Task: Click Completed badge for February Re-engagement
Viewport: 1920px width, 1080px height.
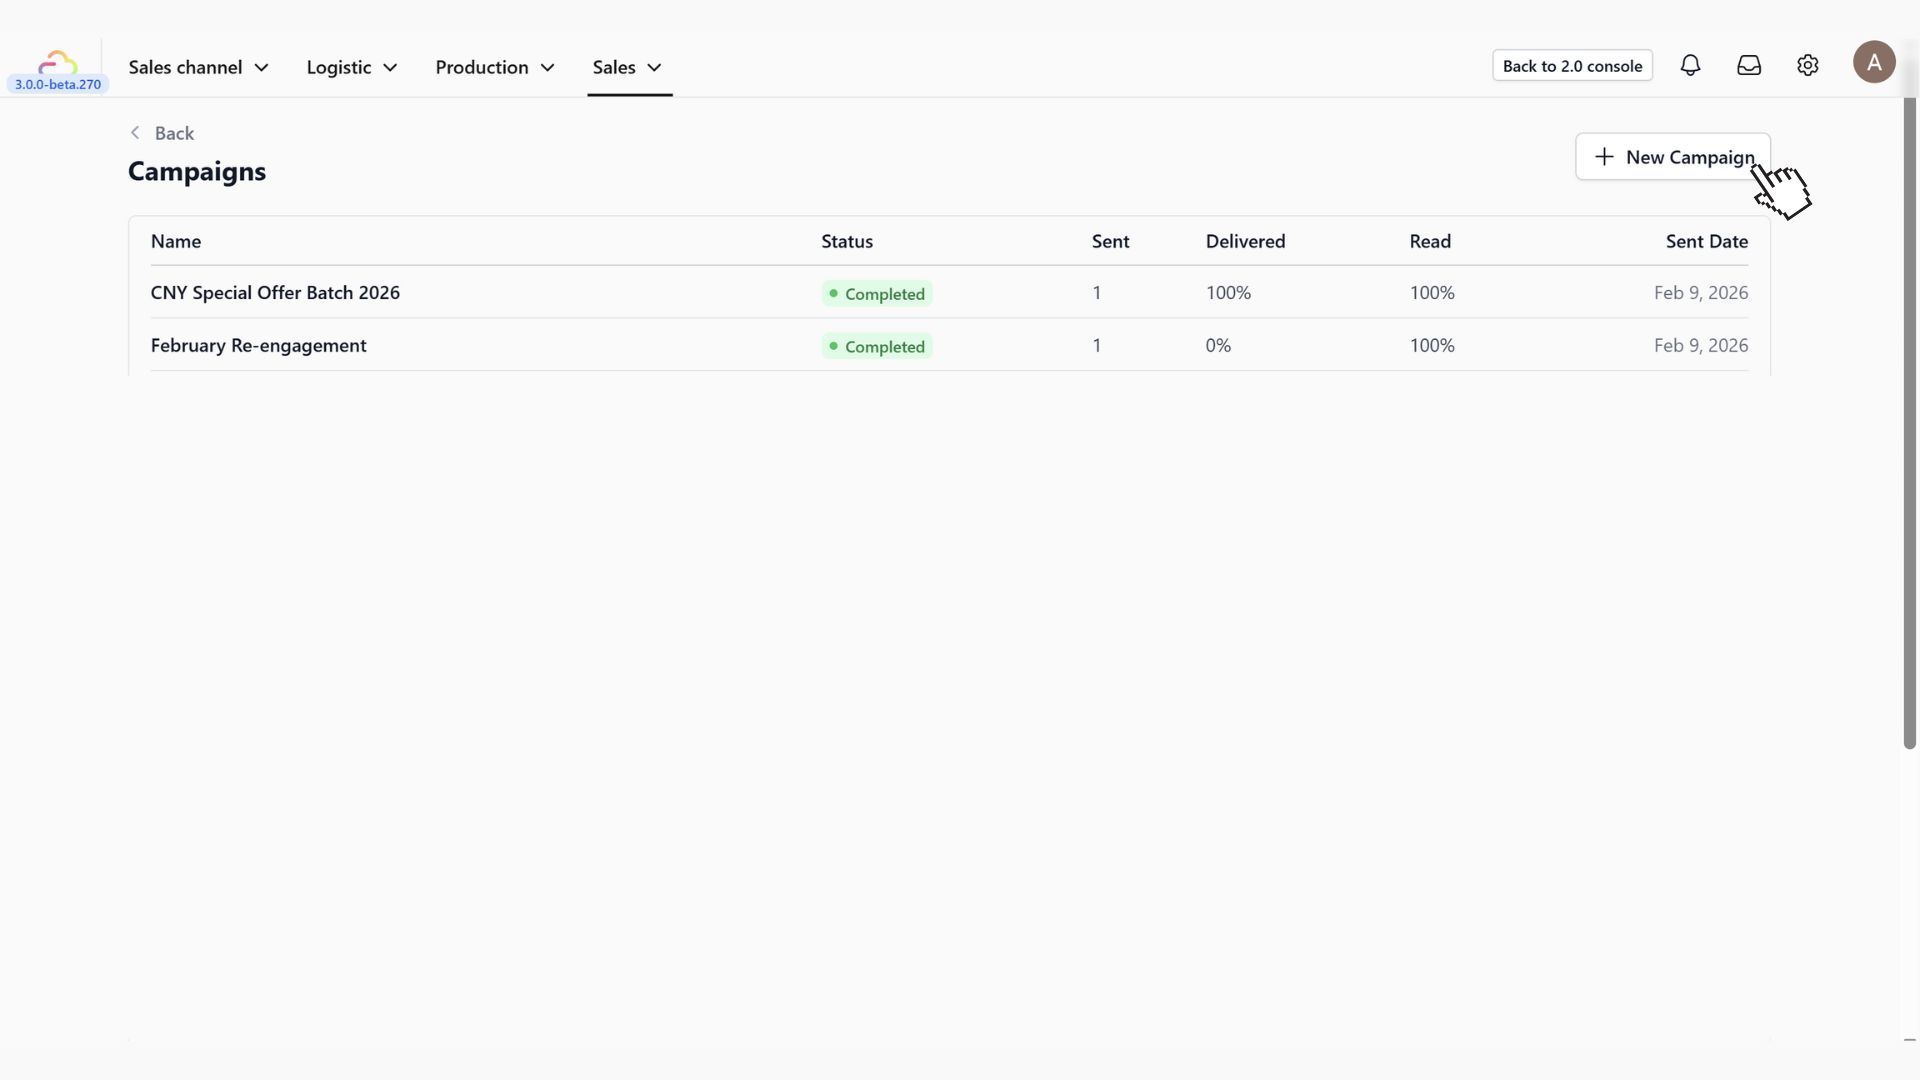Action: pyautogui.click(x=877, y=347)
